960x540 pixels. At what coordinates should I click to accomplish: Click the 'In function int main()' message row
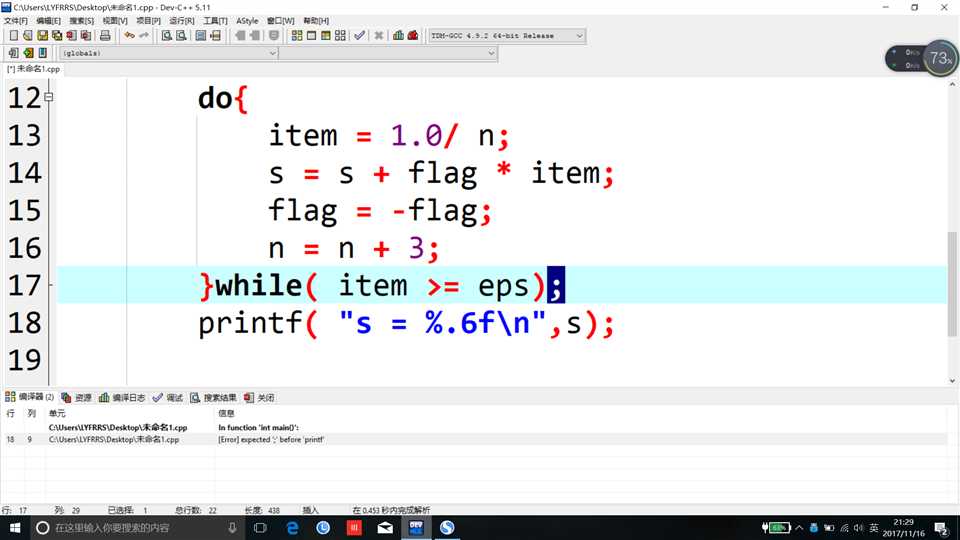pyautogui.click(x=474, y=427)
